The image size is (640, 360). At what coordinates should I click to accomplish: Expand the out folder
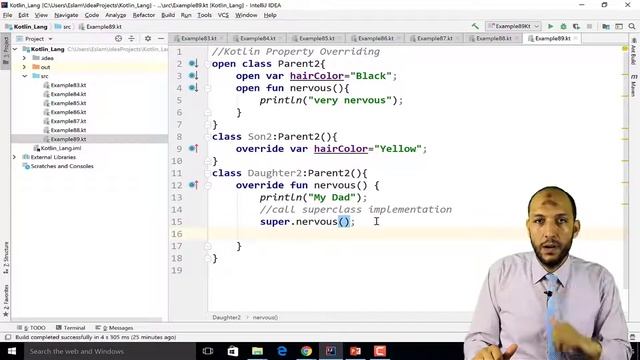(24, 67)
